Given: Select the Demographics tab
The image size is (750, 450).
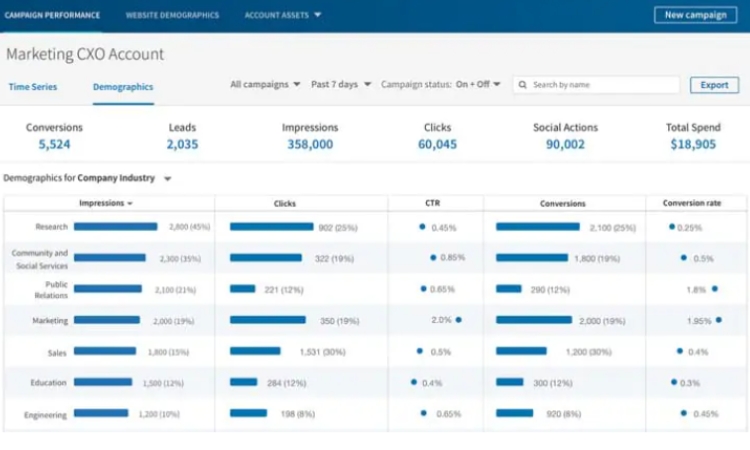Looking at the screenshot, I should pos(123,87).
